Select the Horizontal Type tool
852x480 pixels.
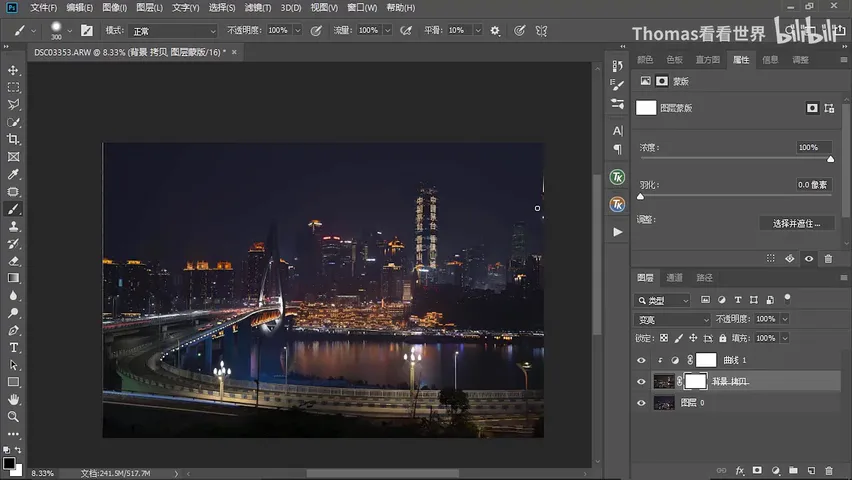(x=13, y=347)
